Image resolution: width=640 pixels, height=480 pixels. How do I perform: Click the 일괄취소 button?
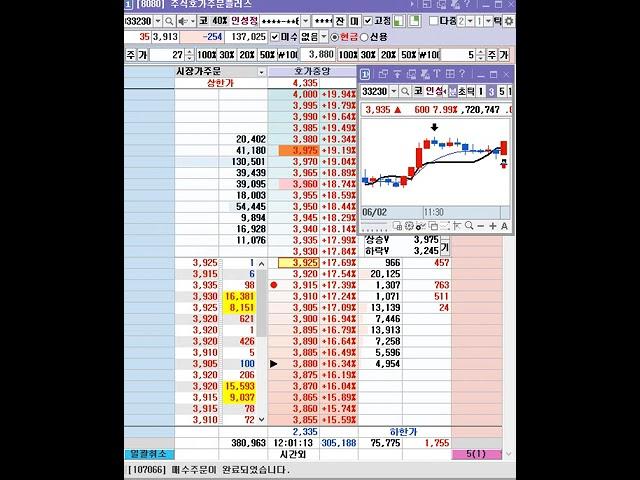click(x=149, y=453)
